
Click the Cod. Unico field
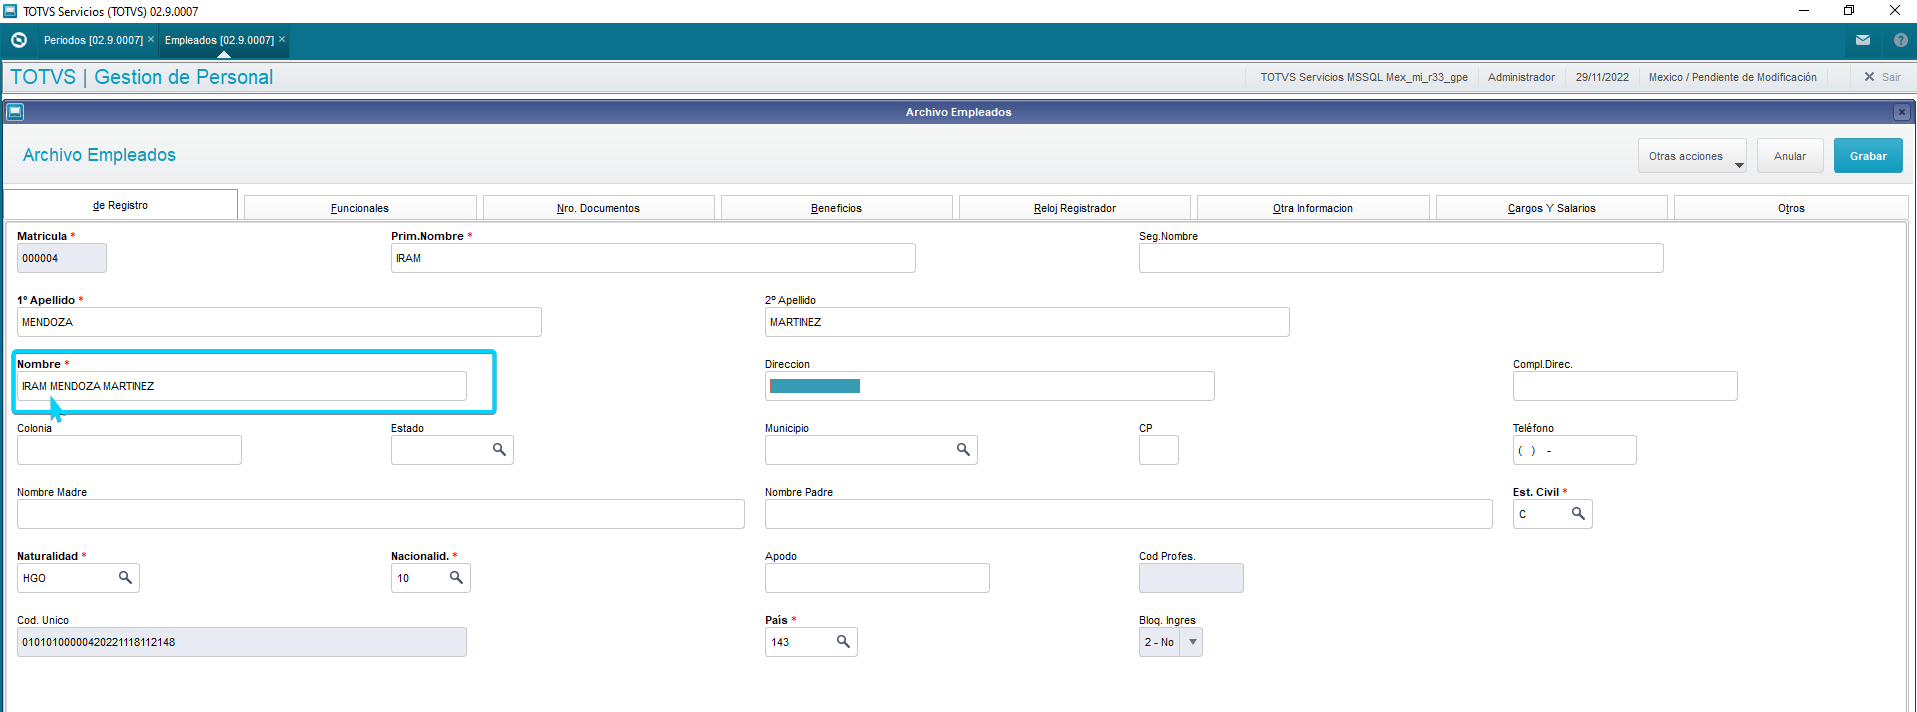242,642
